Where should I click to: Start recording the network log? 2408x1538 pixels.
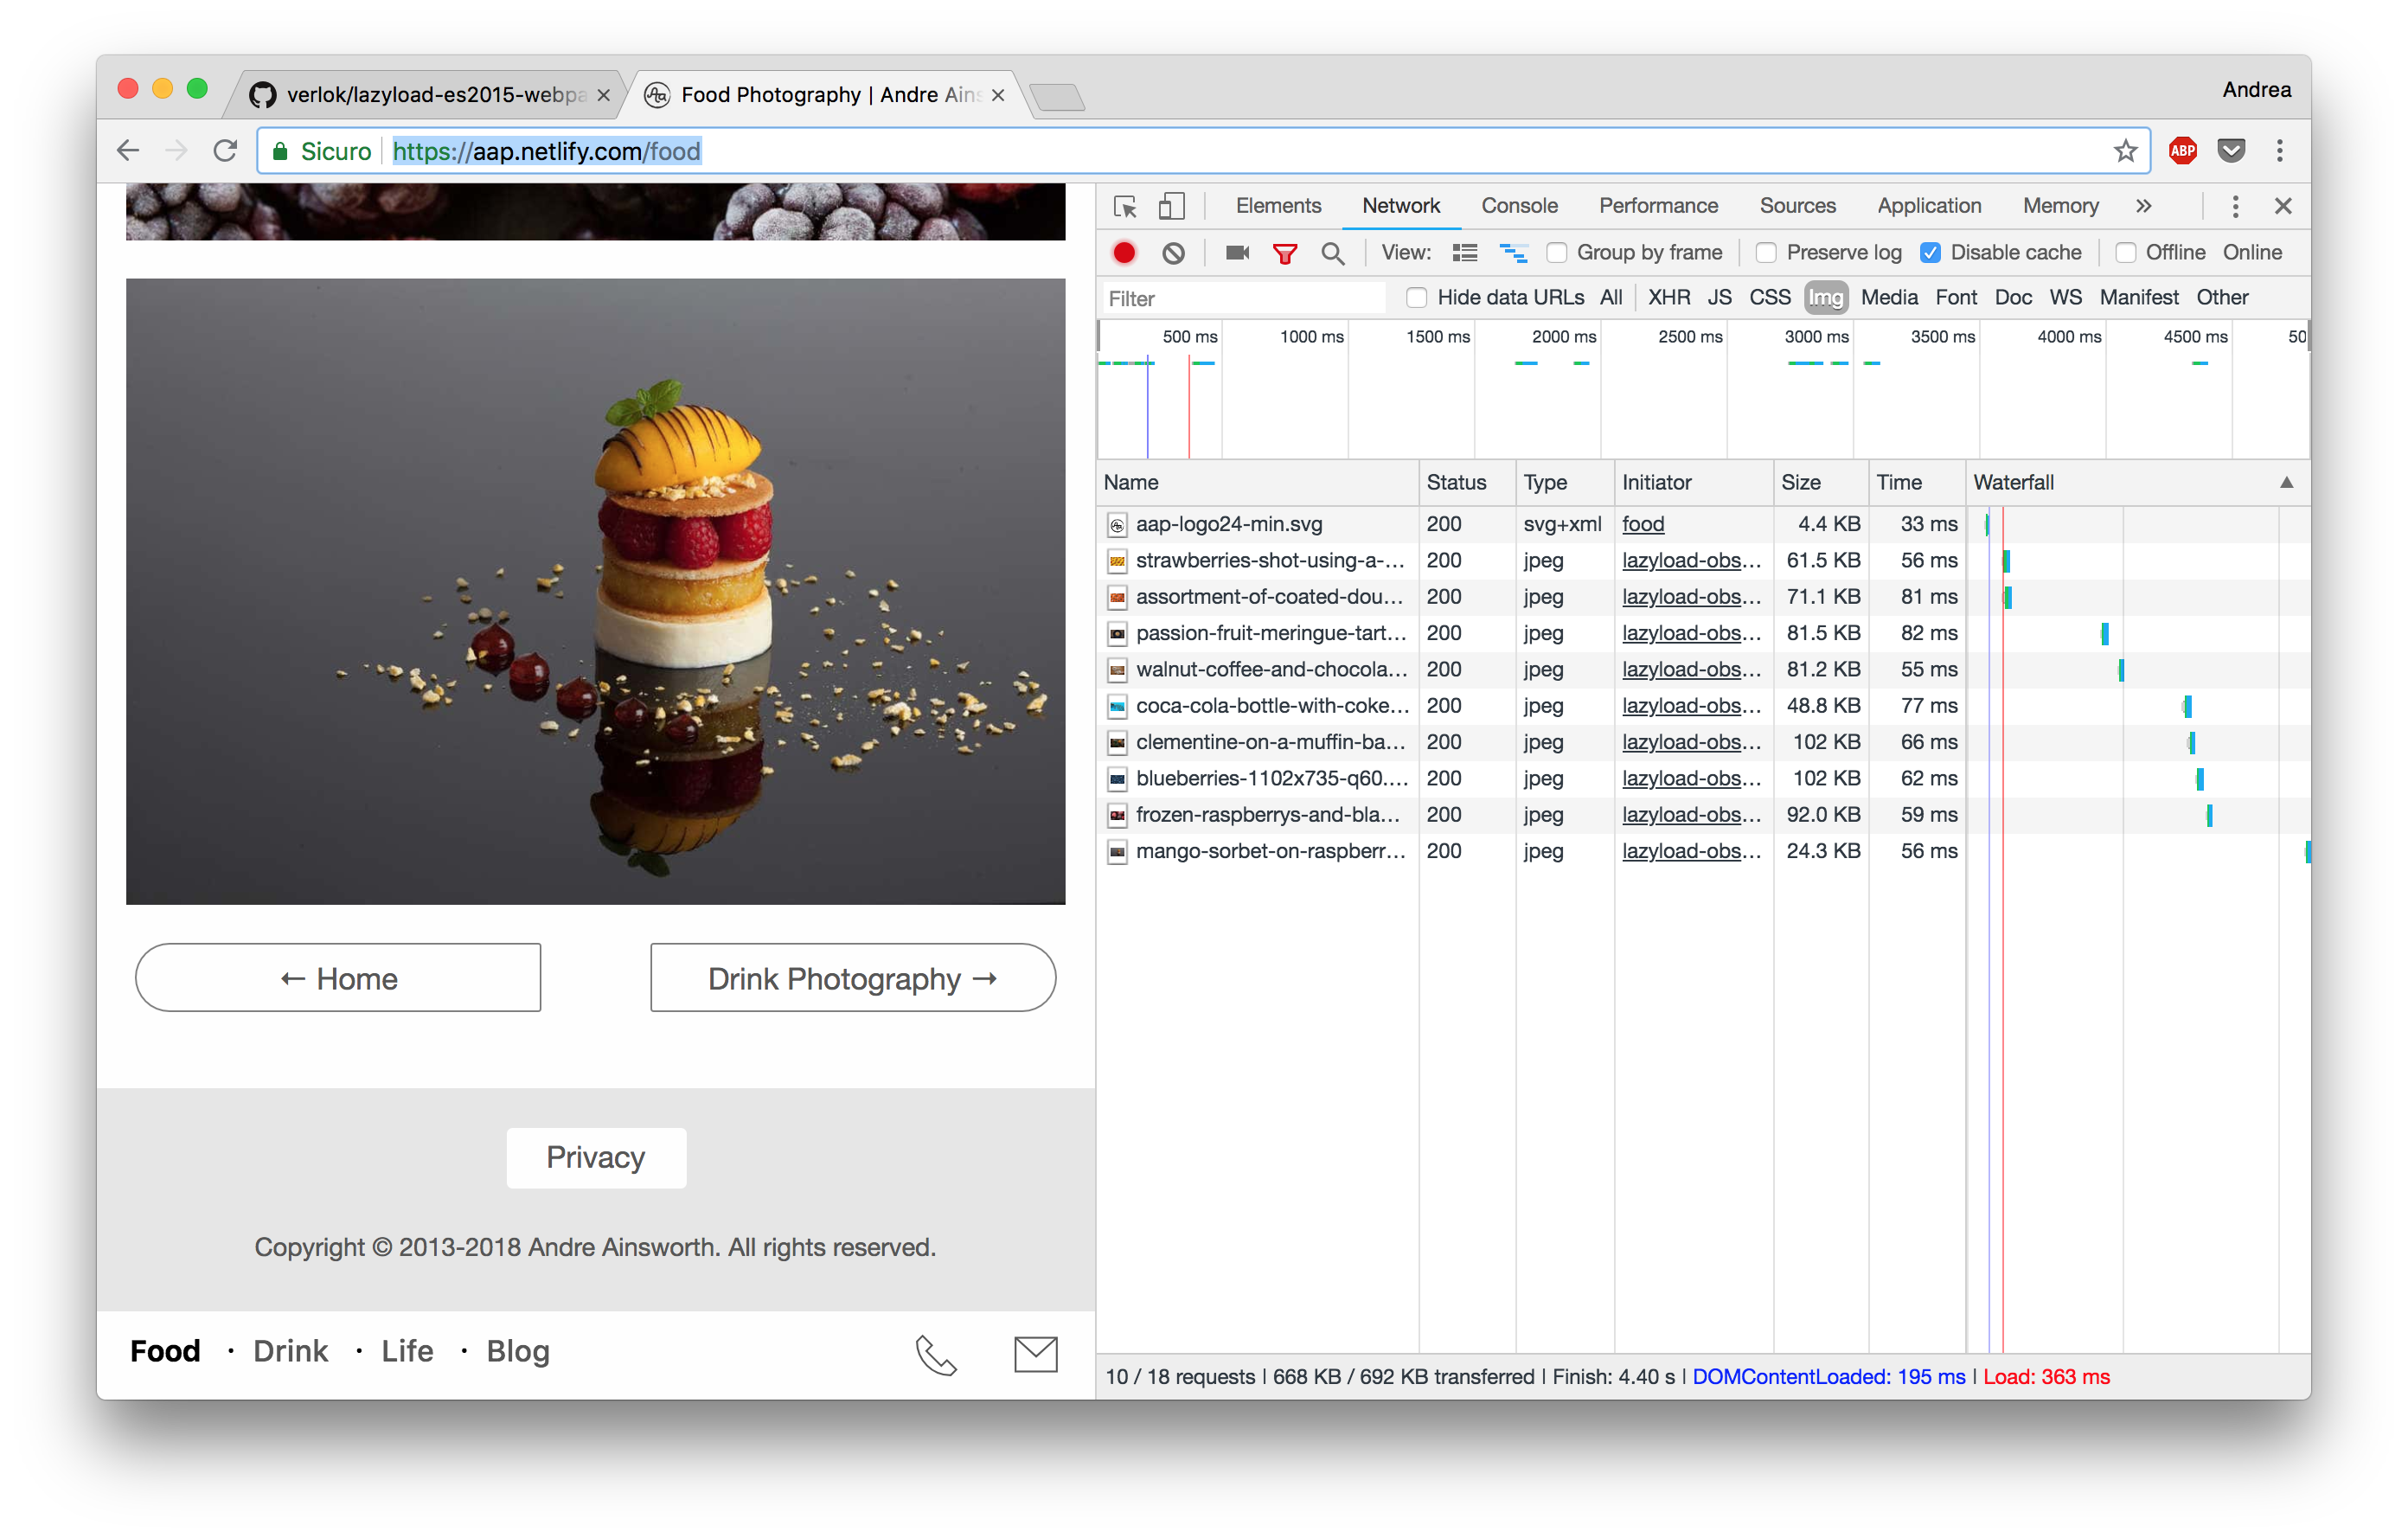tap(1123, 252)
